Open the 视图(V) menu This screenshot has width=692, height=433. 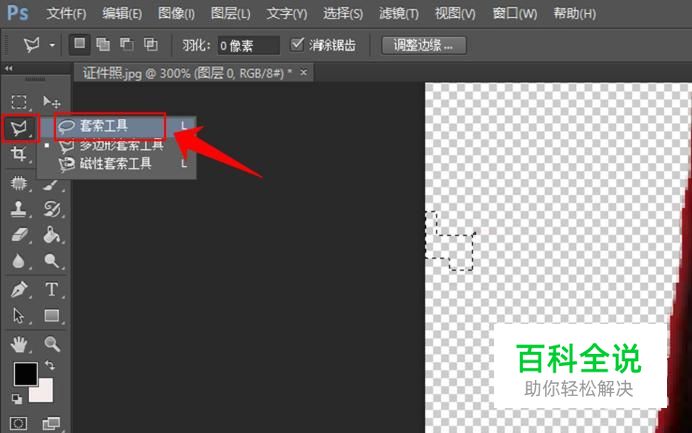click(x=455, y=14)
